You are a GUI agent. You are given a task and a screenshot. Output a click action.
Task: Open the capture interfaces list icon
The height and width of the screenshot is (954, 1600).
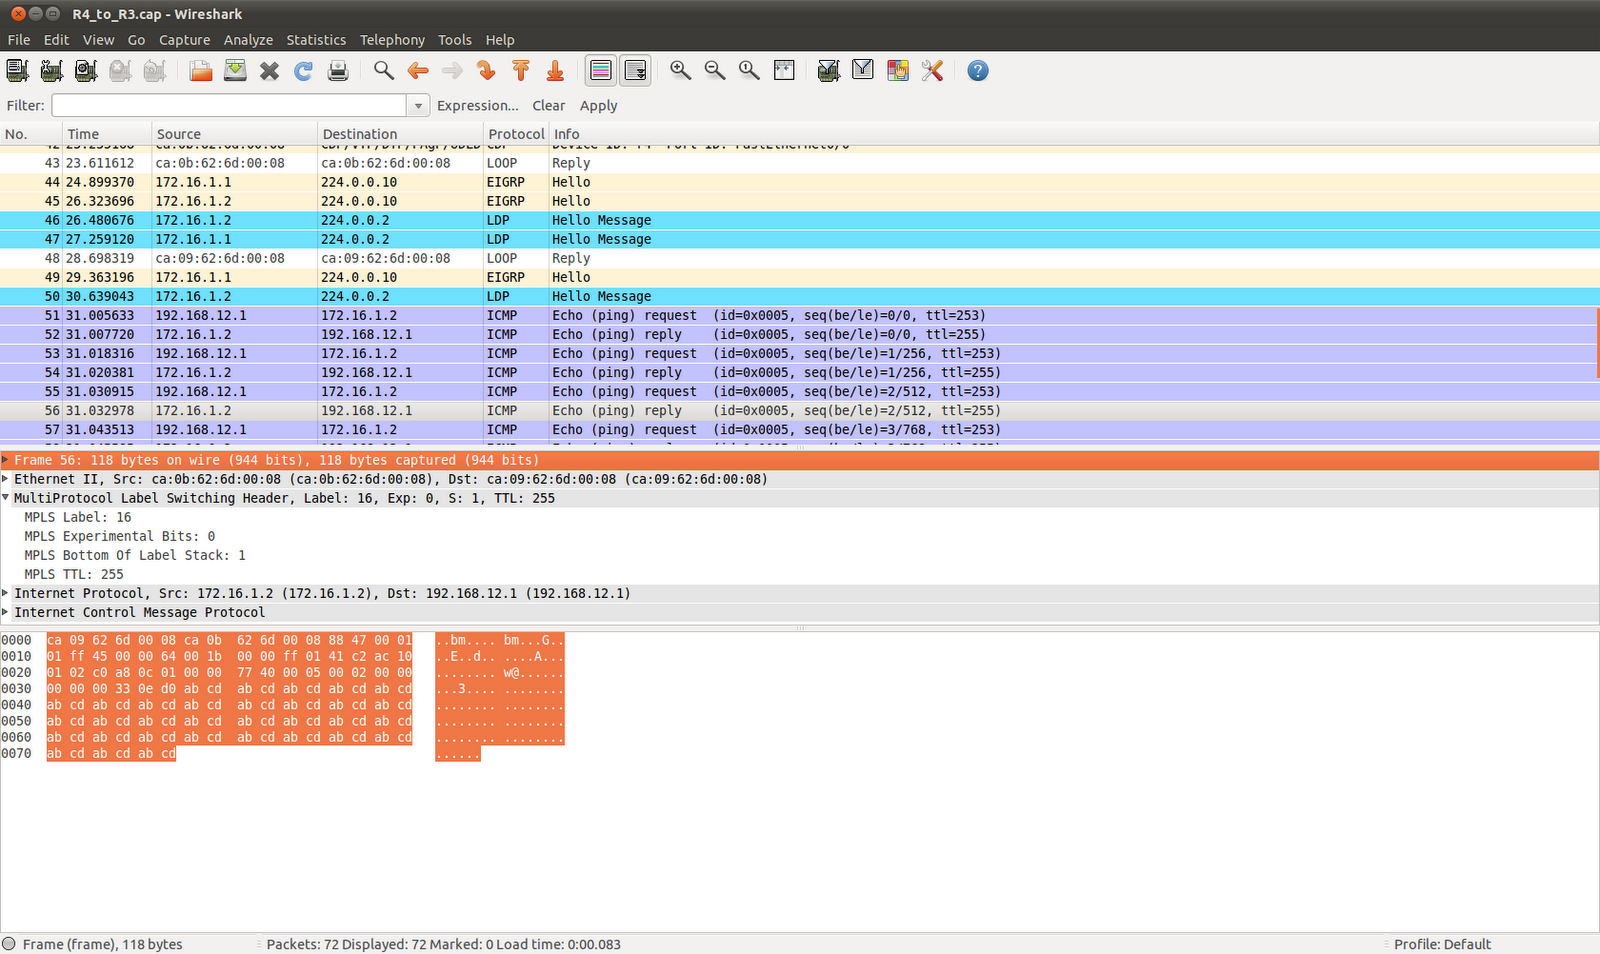(17, 70)
